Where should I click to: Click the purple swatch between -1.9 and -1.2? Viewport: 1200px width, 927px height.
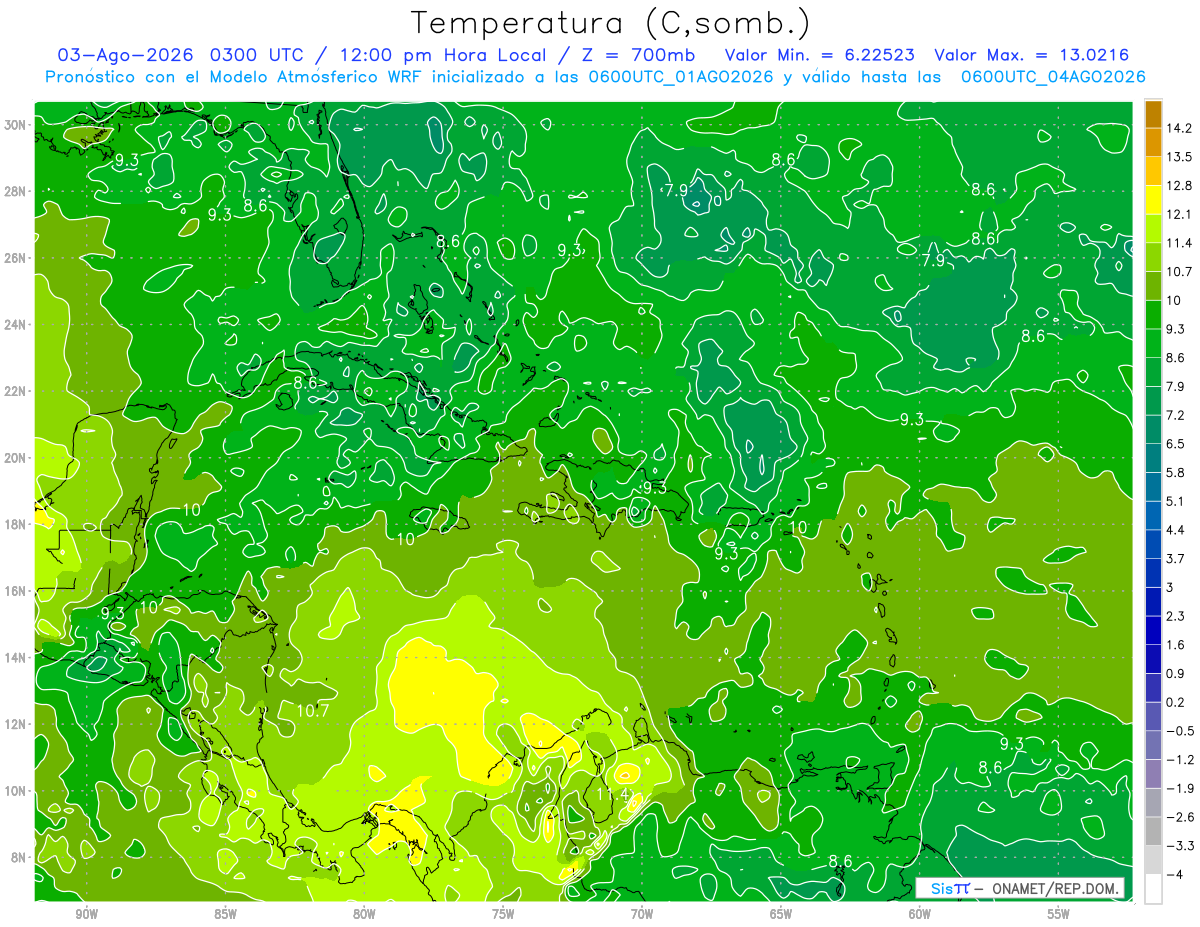(1153, 774)
